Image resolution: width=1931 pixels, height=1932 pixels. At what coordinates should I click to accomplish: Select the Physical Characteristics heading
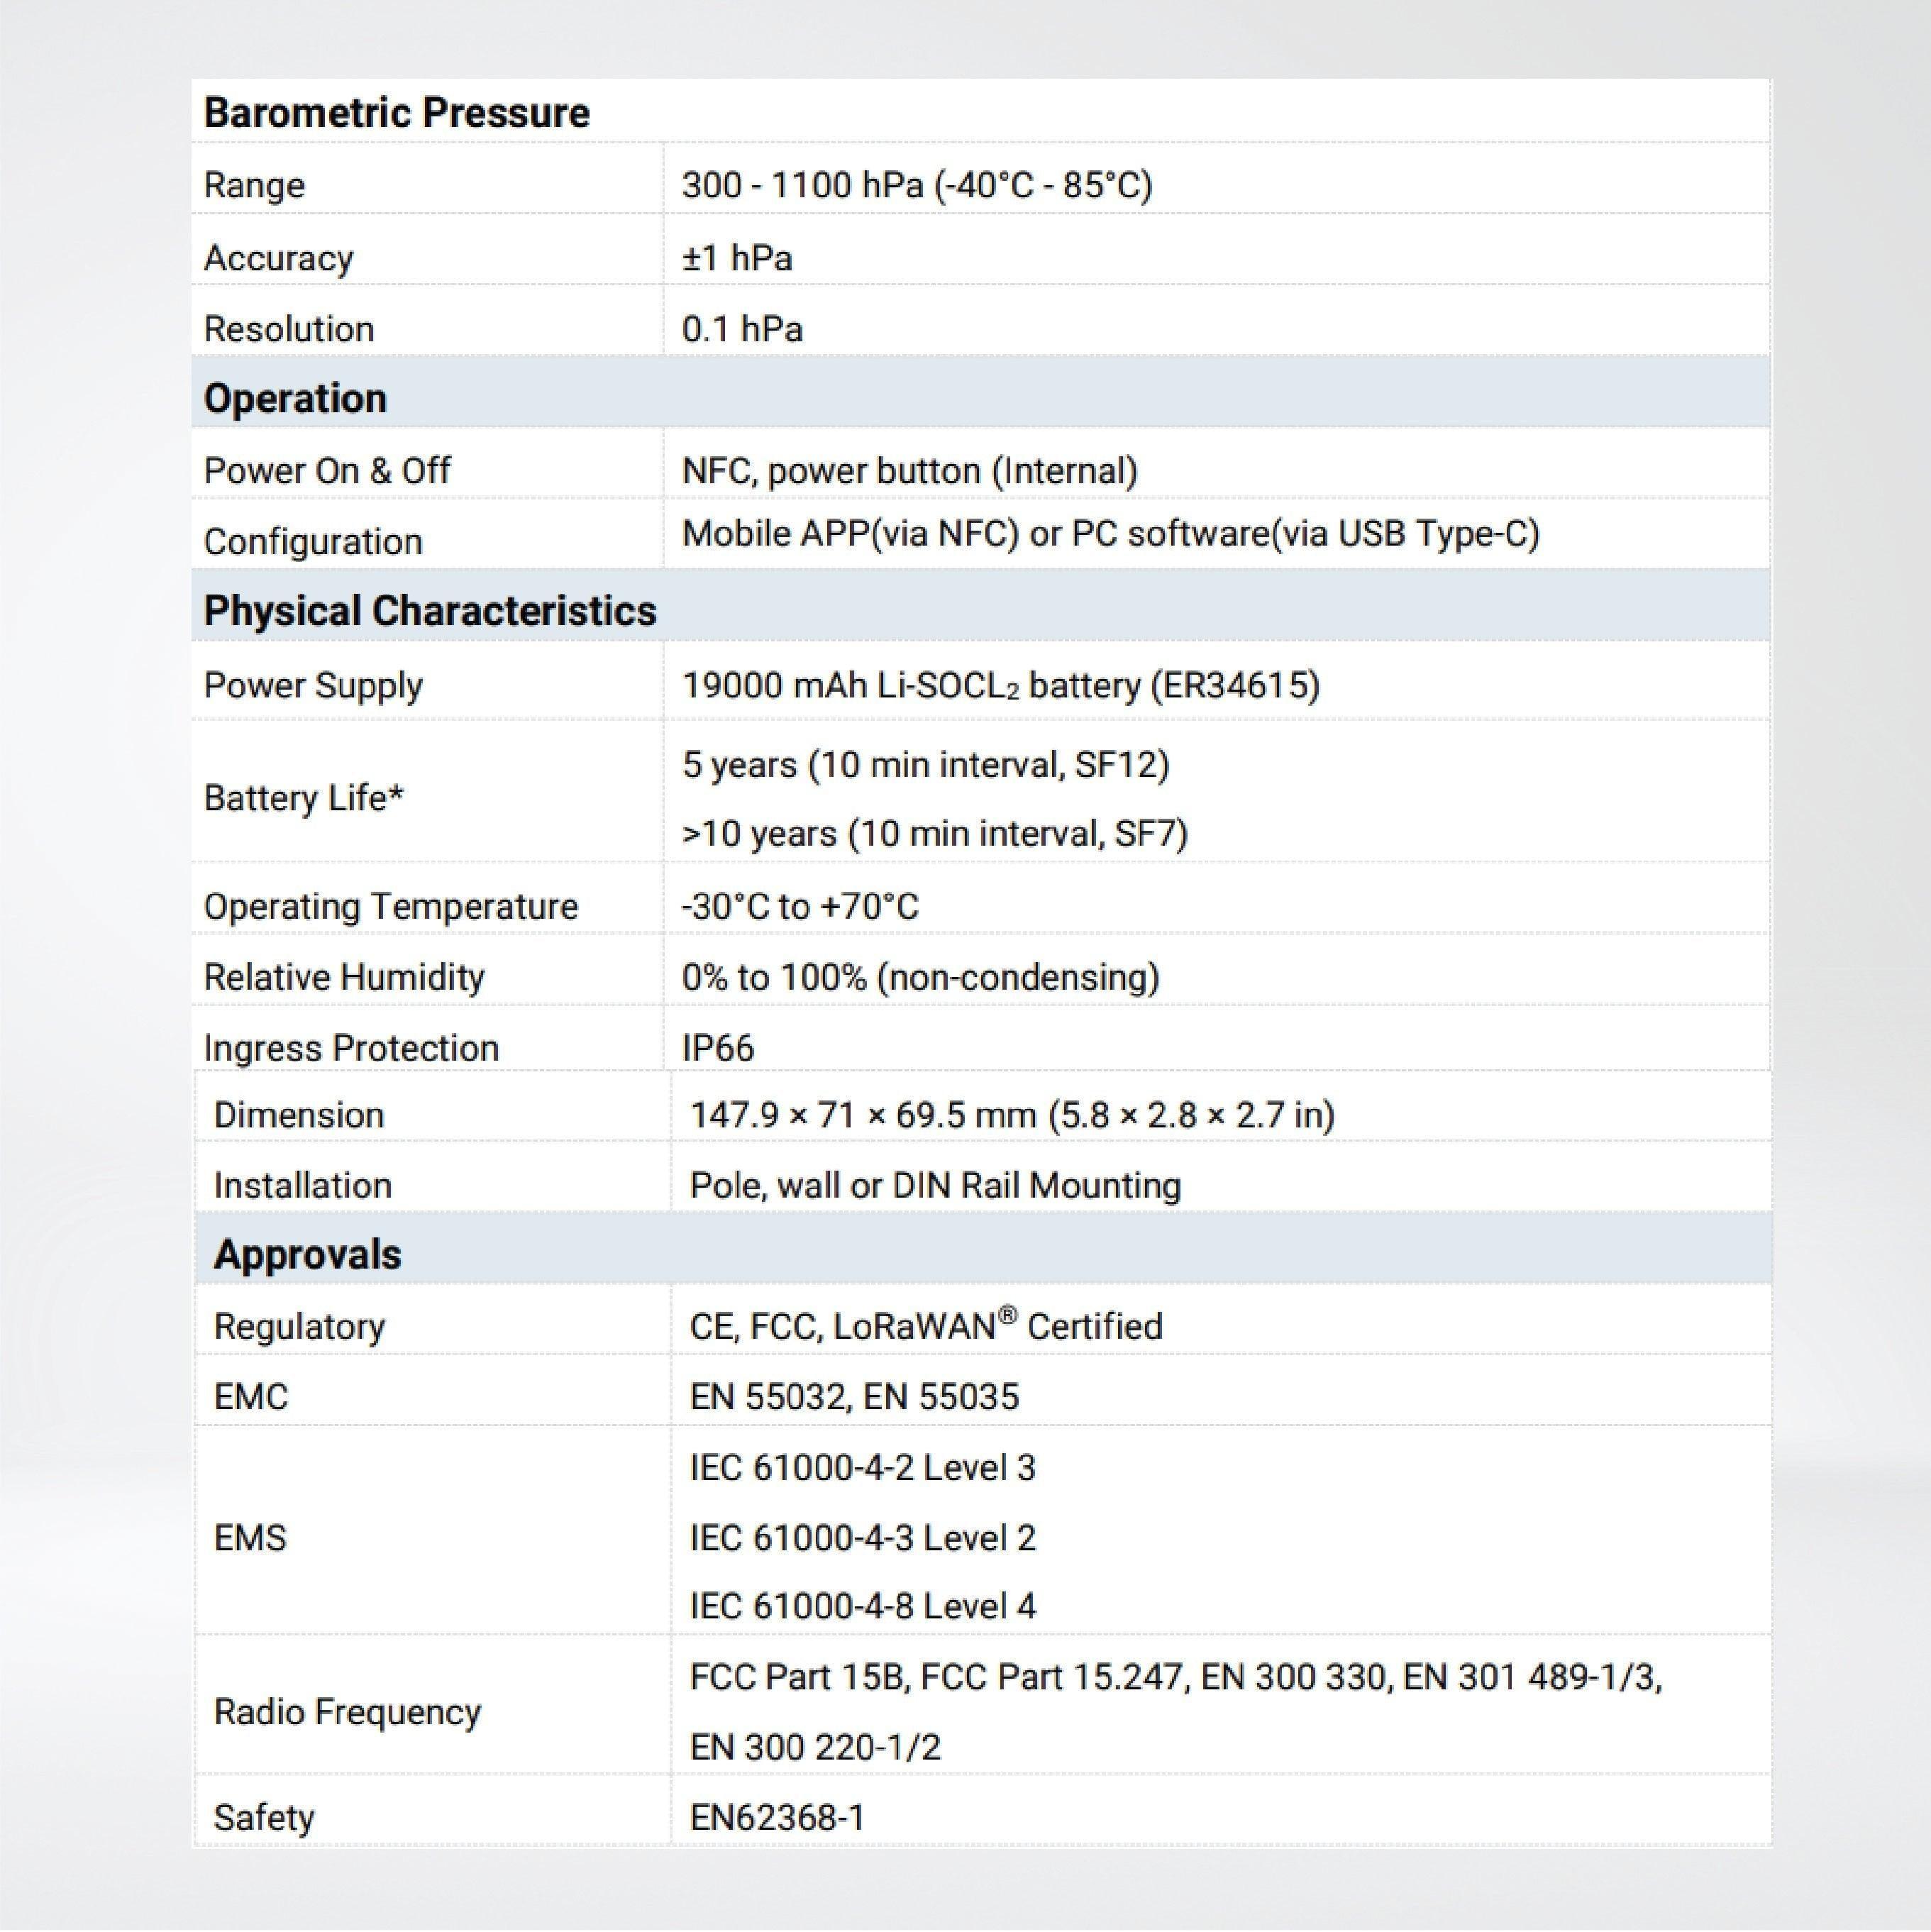pyautogui.click(x=430, y=611)
